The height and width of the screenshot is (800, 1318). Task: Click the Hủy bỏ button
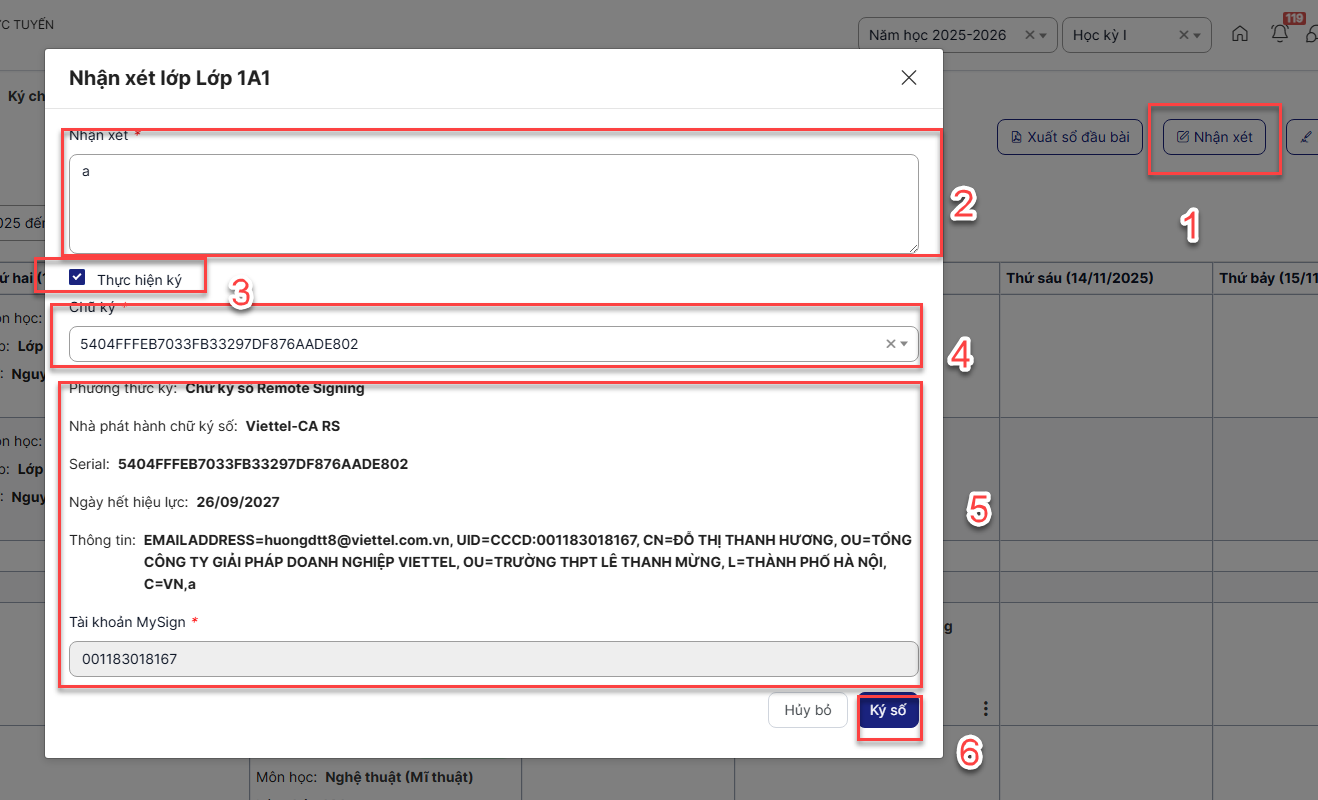click(808, 710)
